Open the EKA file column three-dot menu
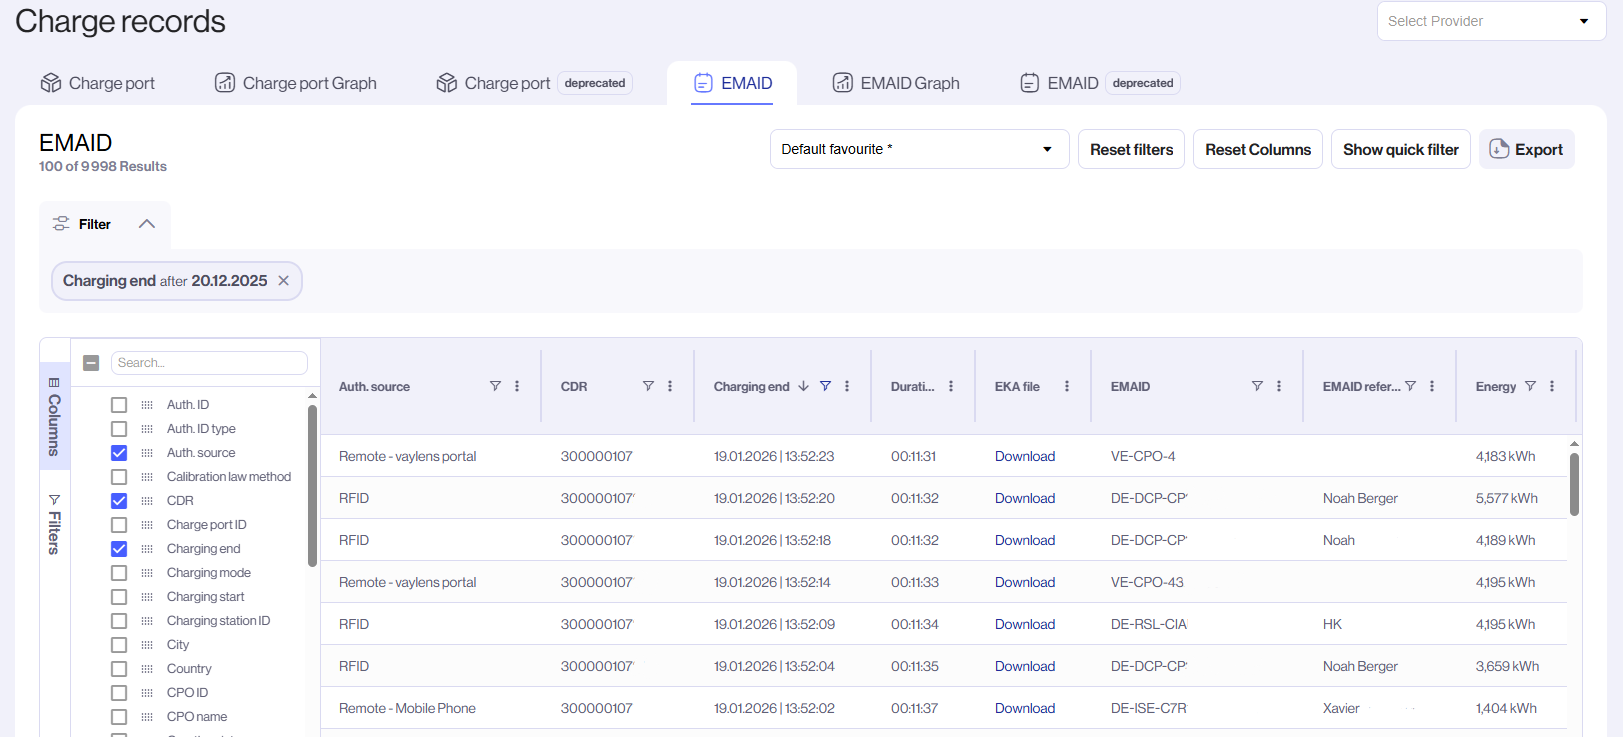Screen dimensions: 1623x737 tap(1067, 386)
